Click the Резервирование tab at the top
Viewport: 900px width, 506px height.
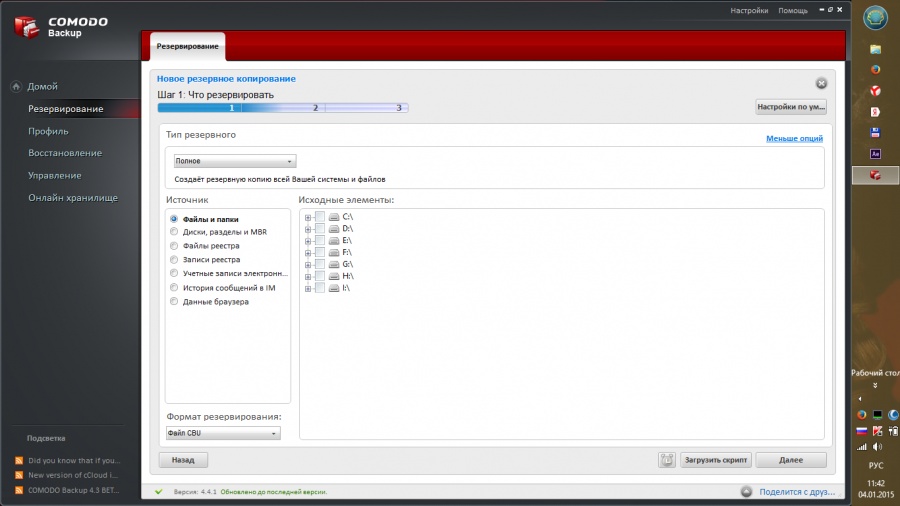click(188, 46)
